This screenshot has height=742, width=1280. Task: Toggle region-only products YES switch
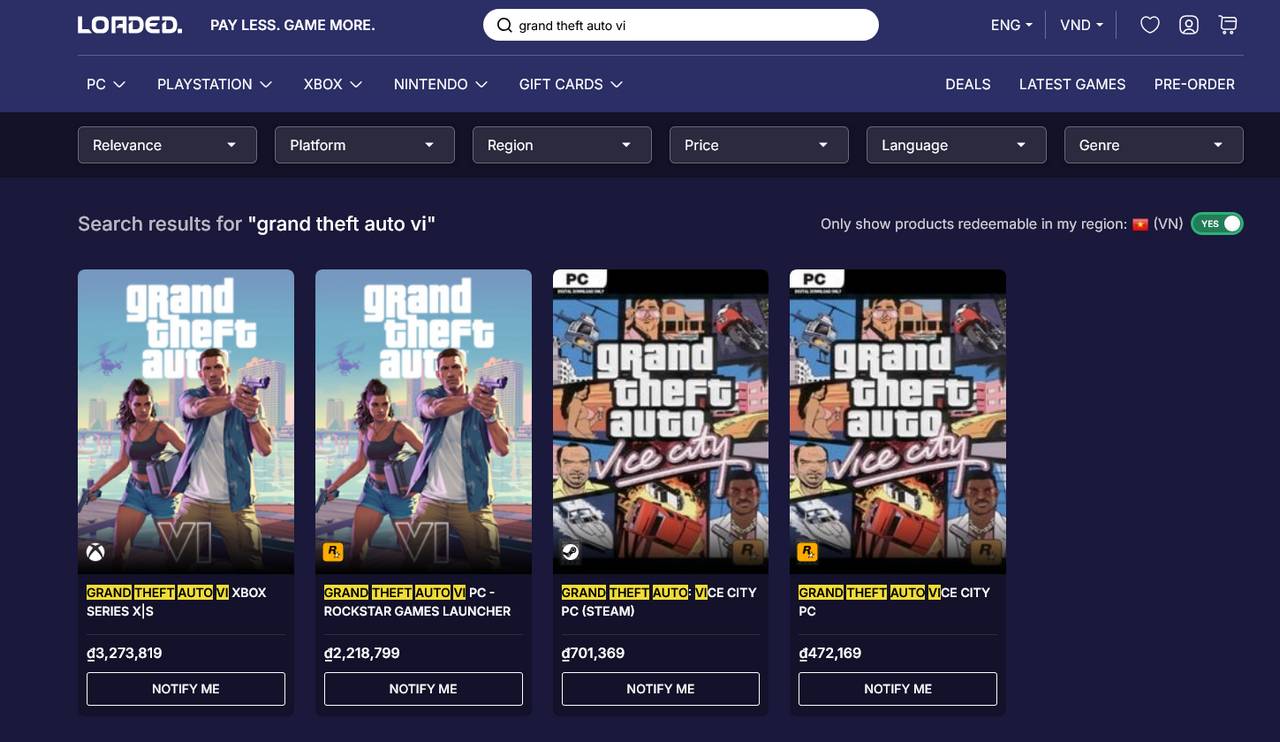(1217, 224)
